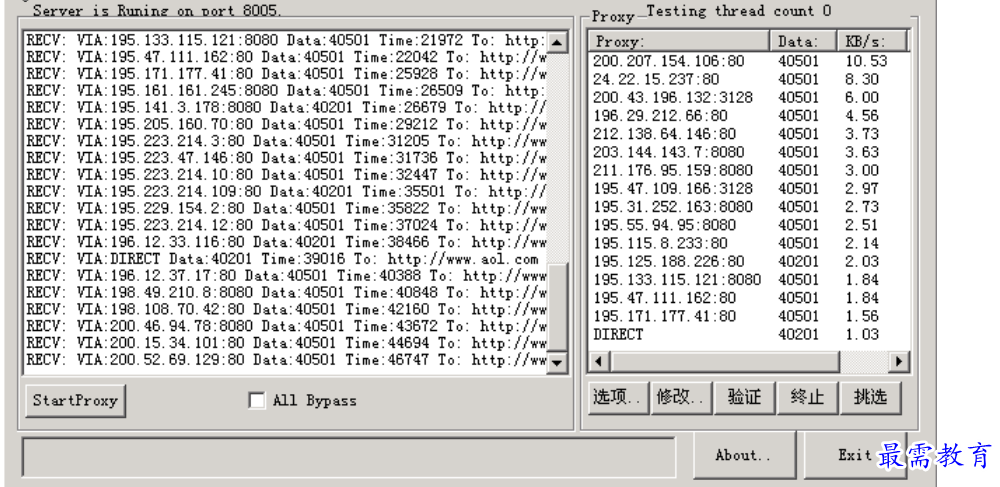
Task: Click the 修改 modify button
Action: (x=680, y=398)
